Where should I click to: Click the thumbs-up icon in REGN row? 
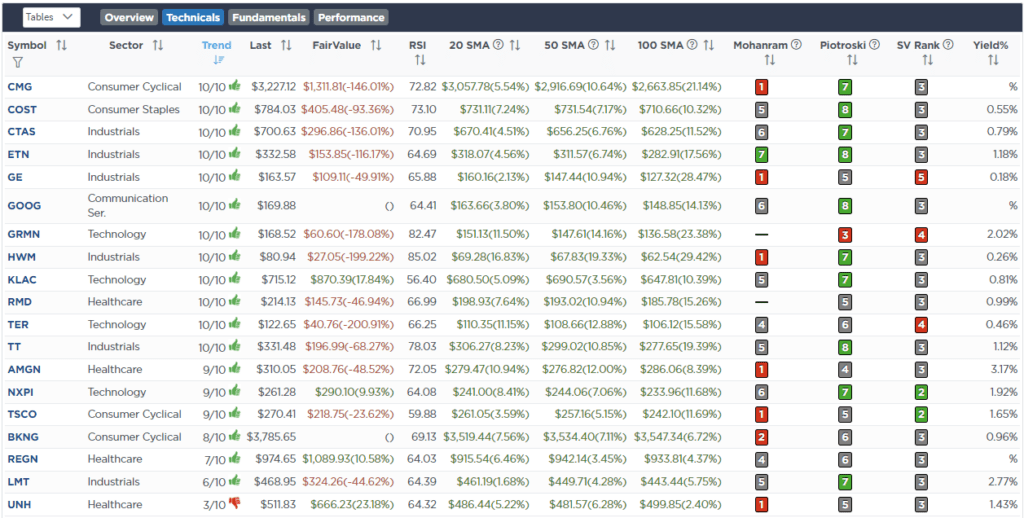(234, 459)
